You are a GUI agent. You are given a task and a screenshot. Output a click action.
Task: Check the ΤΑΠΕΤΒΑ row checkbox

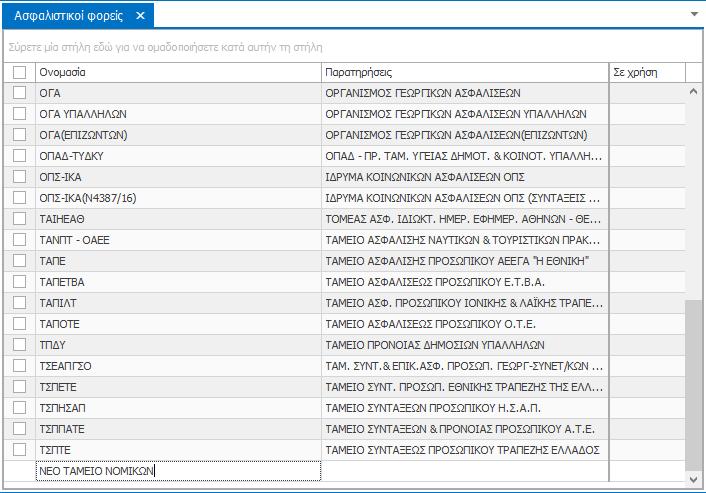(19, 282)
